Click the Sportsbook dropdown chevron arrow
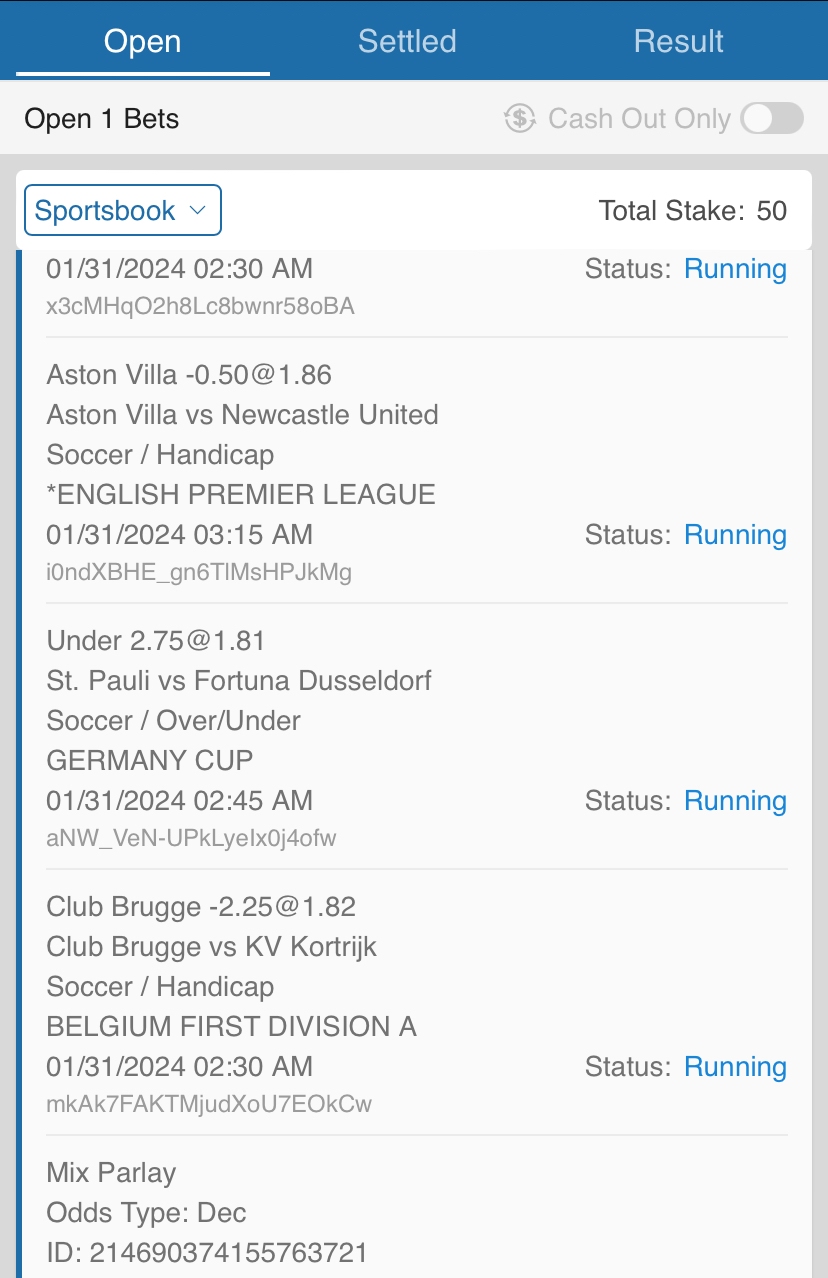 pos(197,211)
